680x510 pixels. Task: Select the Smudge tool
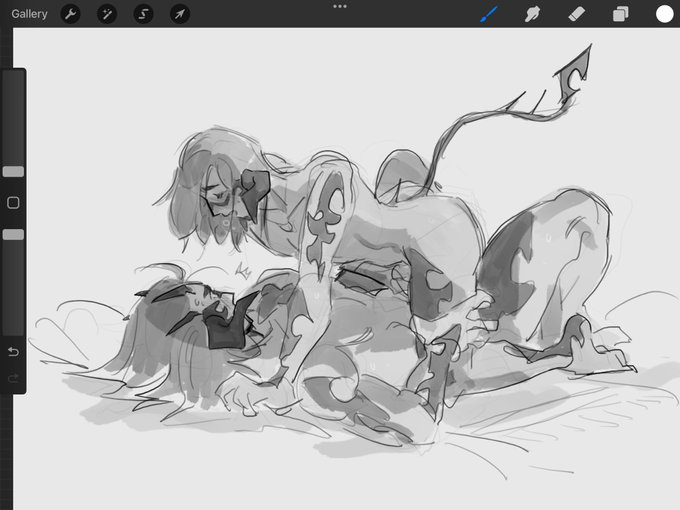(533, 14)
